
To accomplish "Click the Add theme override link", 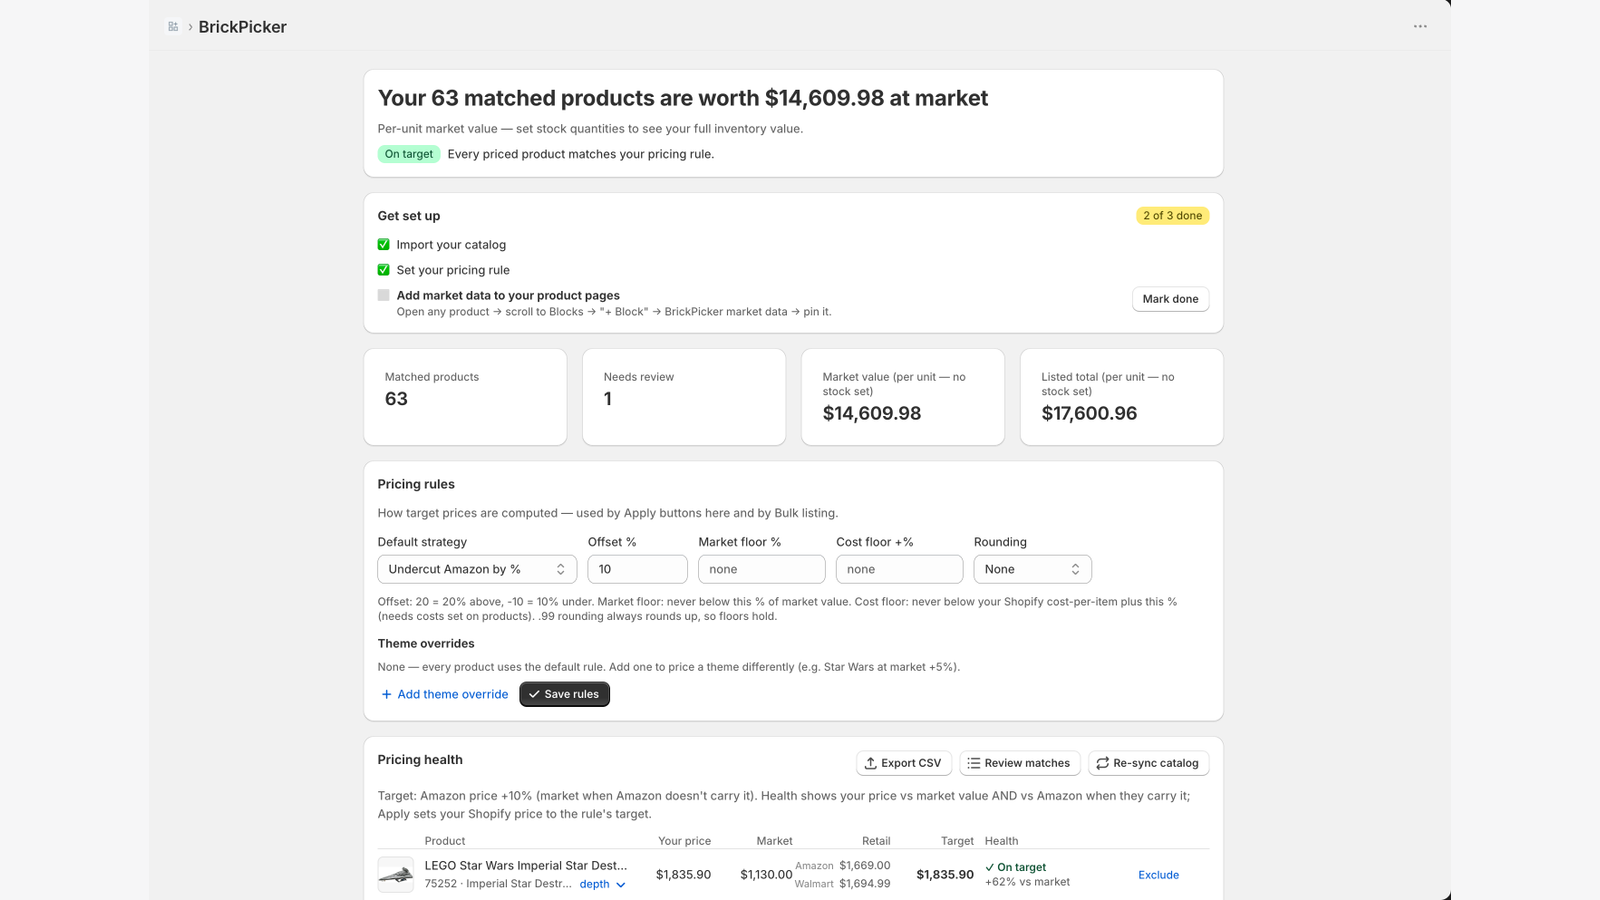I will 452,694.
